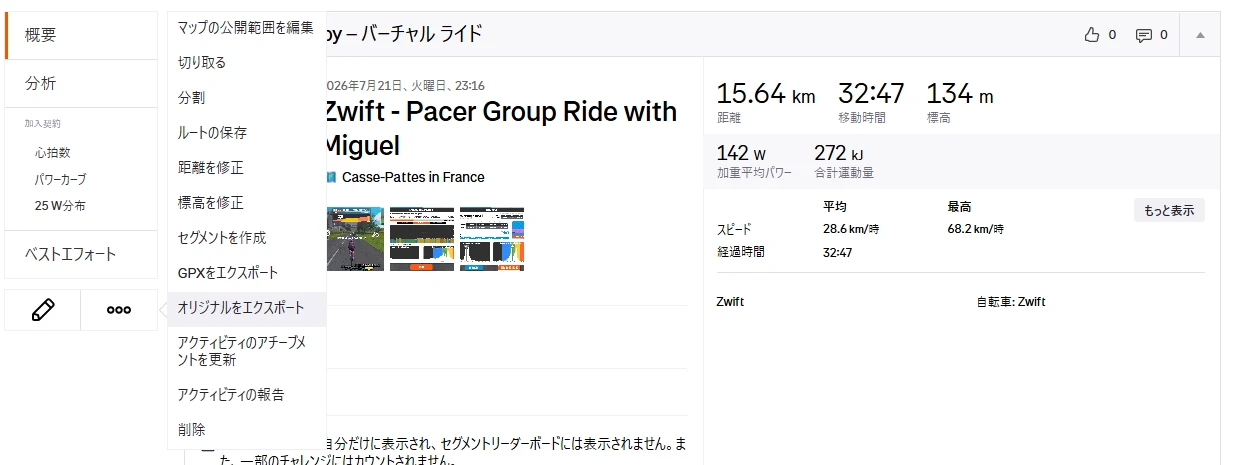Viewport: 1240px width, 465px height.
Task: Choose 標高を修正 from the menu
Action: click(x=246, y=202)
